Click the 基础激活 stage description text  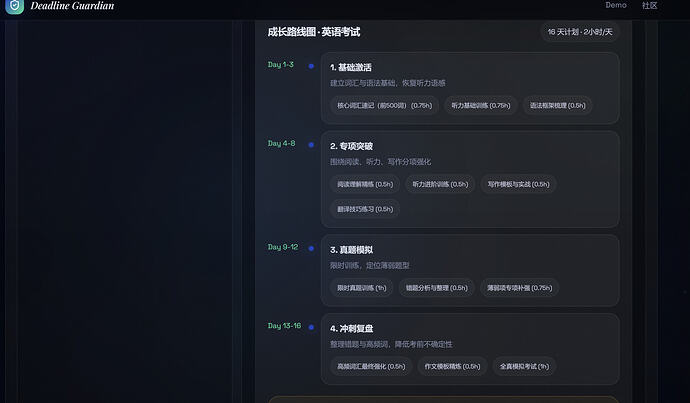[x=388, y=83]
